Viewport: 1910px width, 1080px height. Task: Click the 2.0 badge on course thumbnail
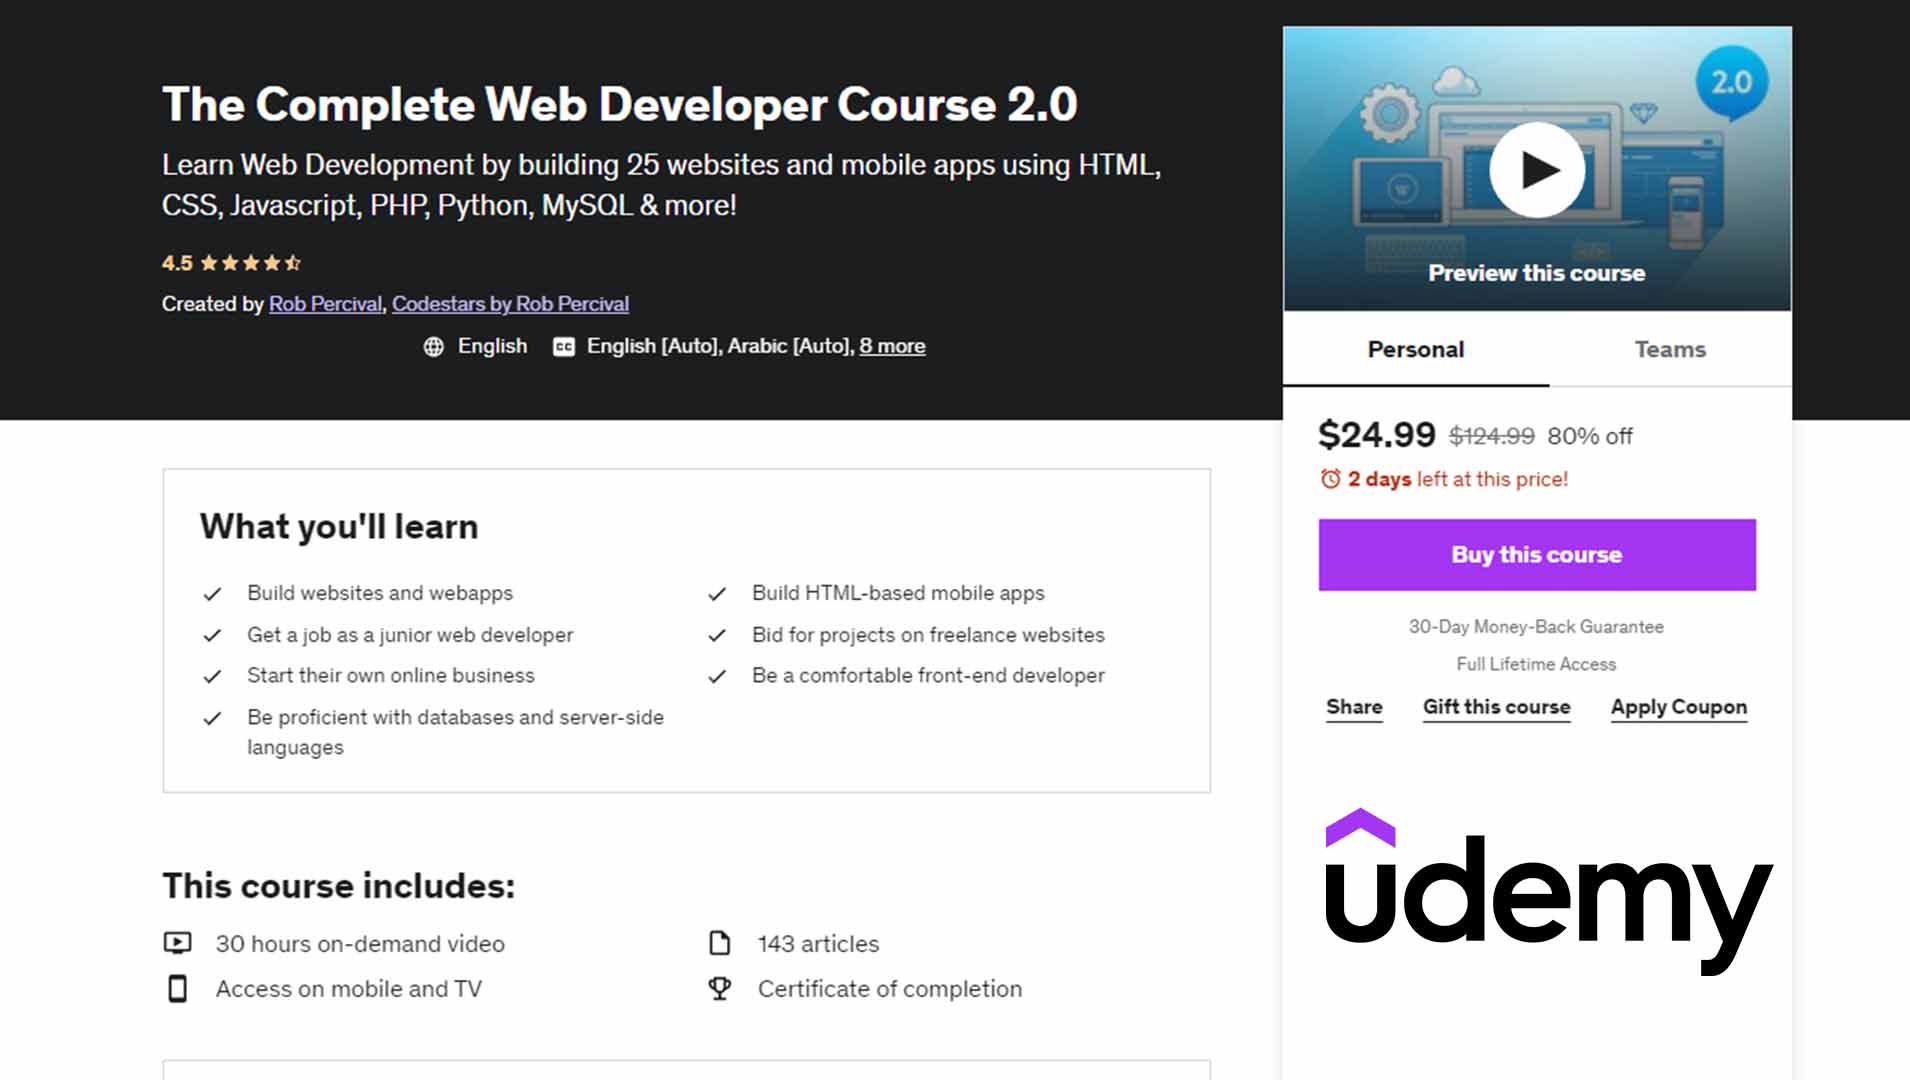tap(1731, 83)
